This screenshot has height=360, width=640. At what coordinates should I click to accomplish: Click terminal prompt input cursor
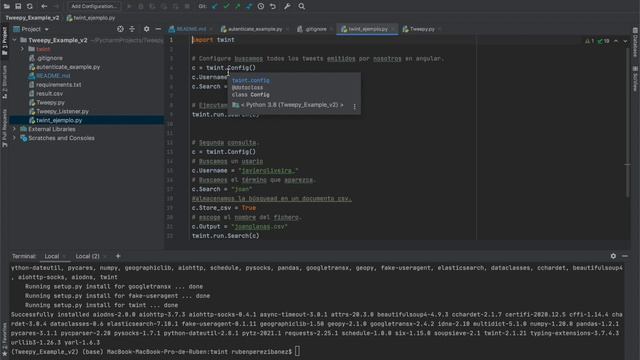(x=298, y=351)
